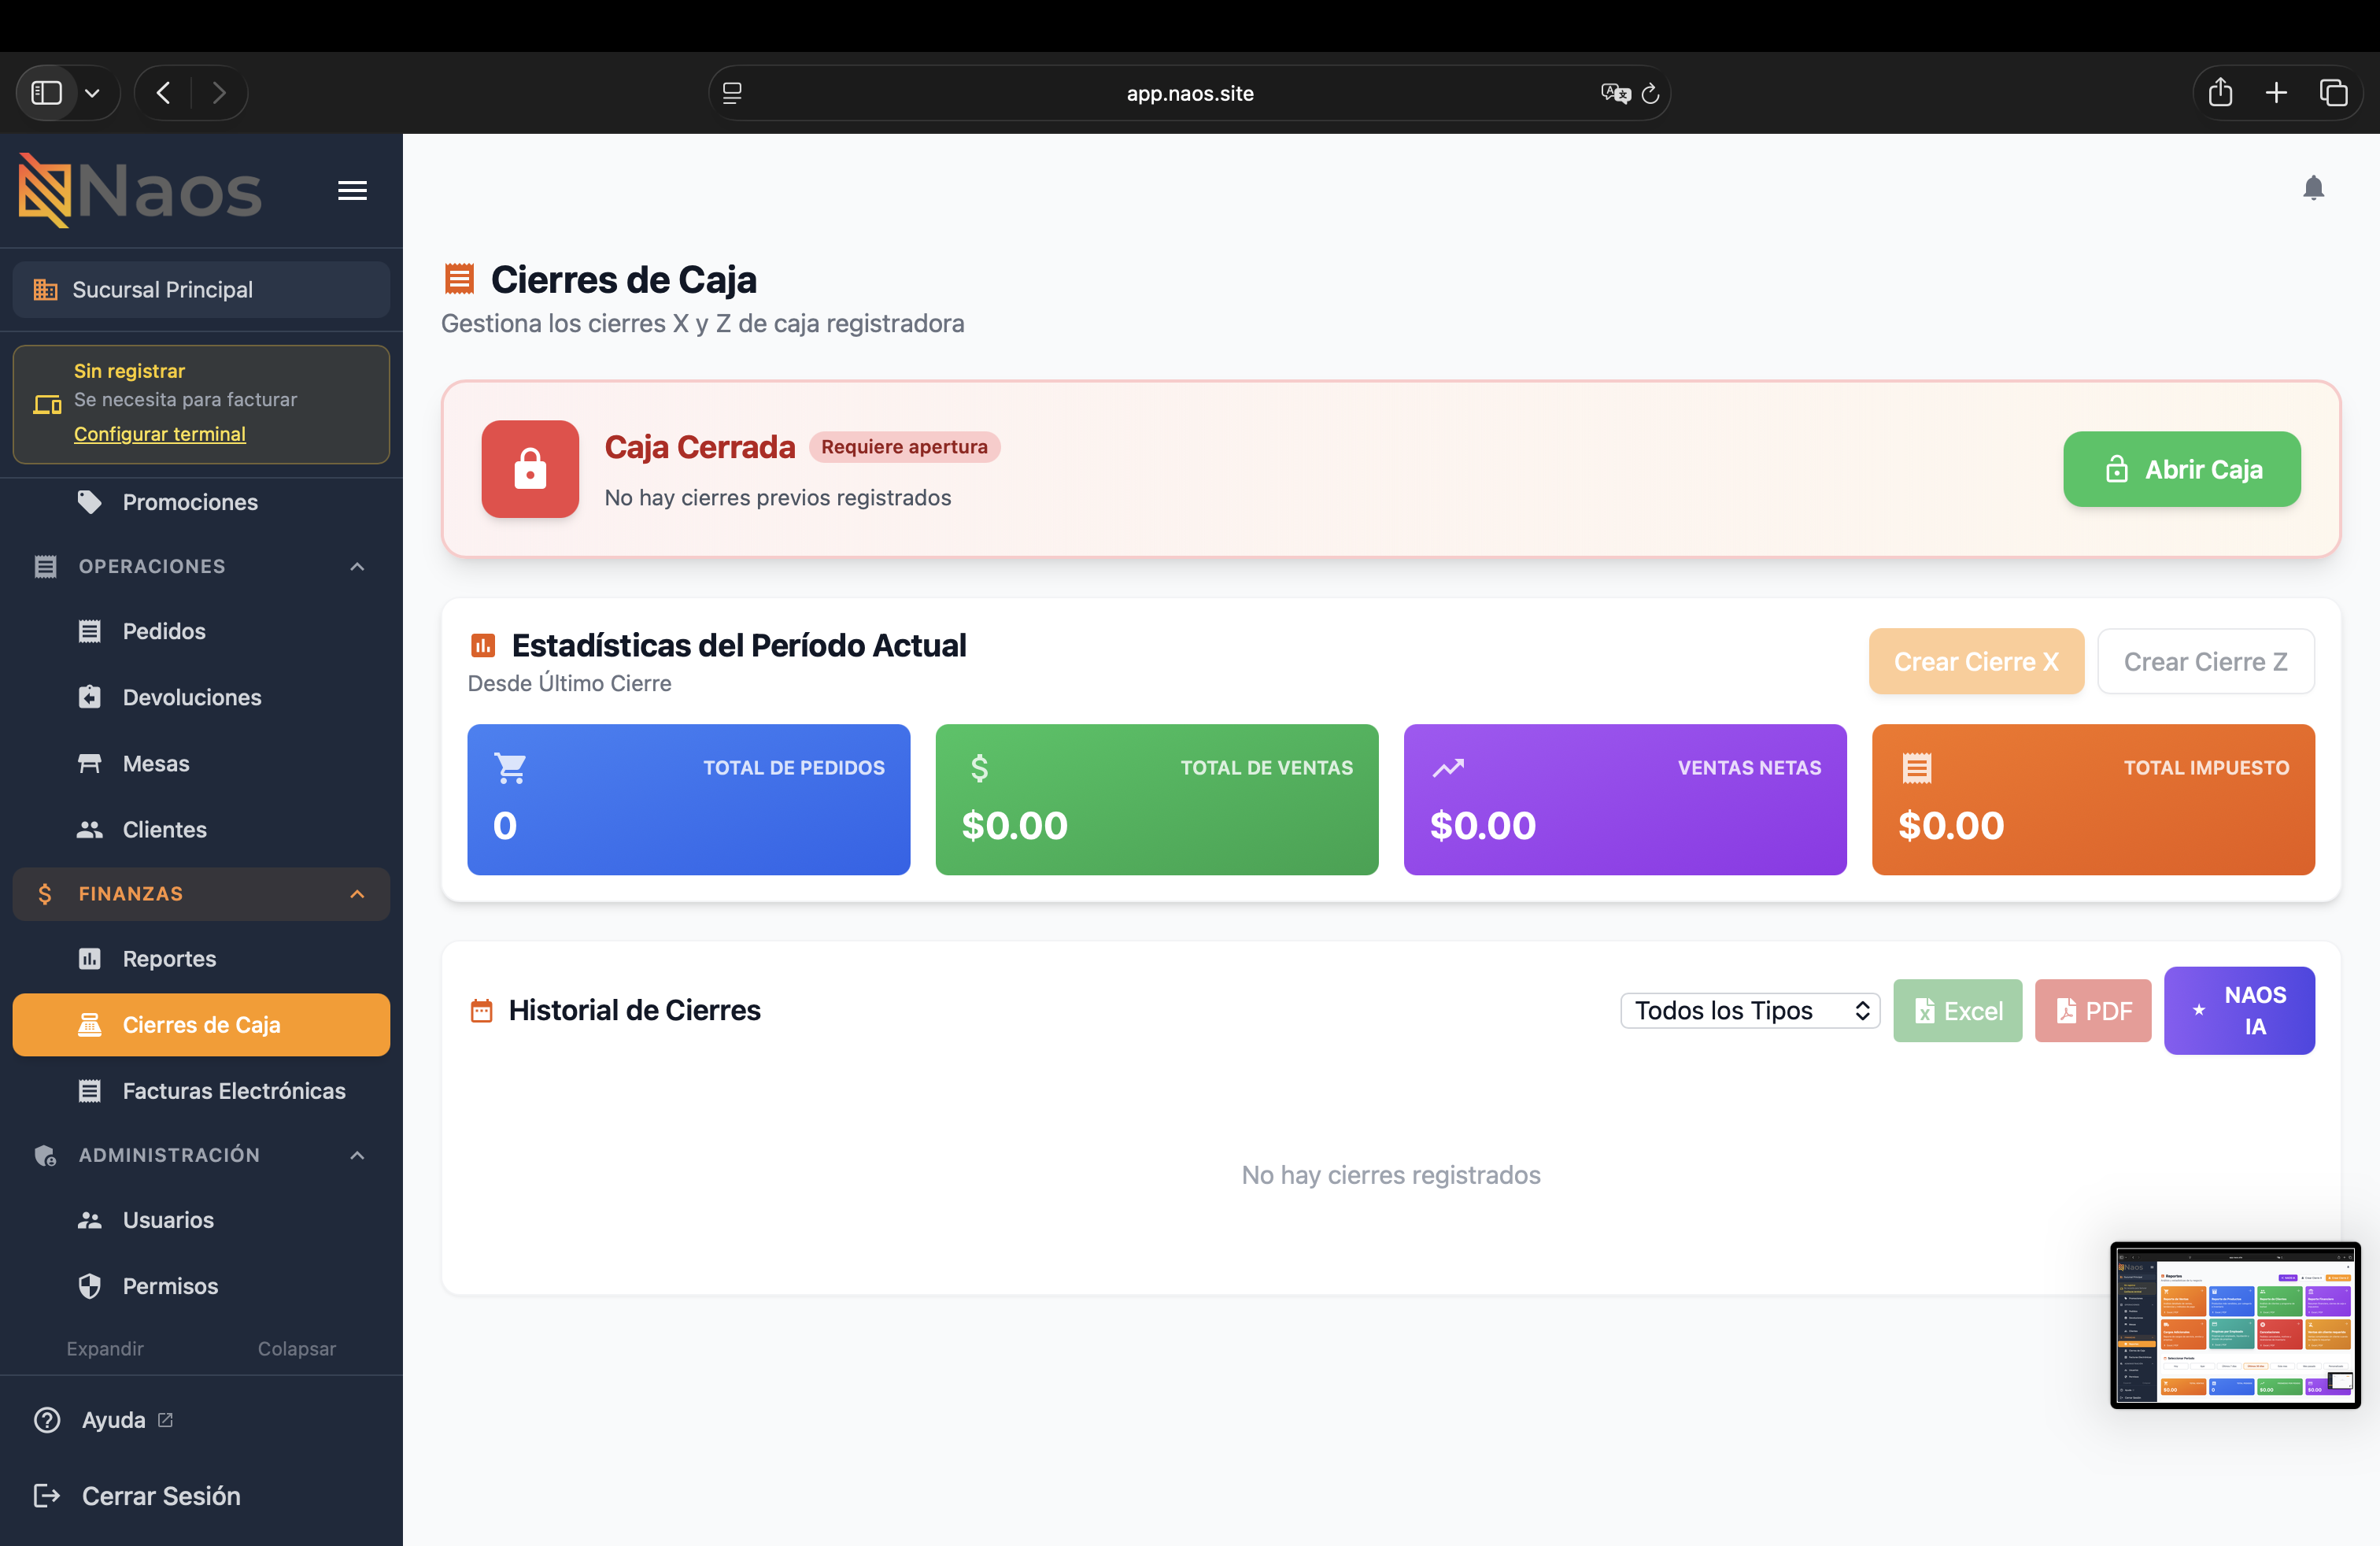This screenshot has height=1546, width=2380.
Task: Open a new tab with plus icon
Action: (2276, 93)
